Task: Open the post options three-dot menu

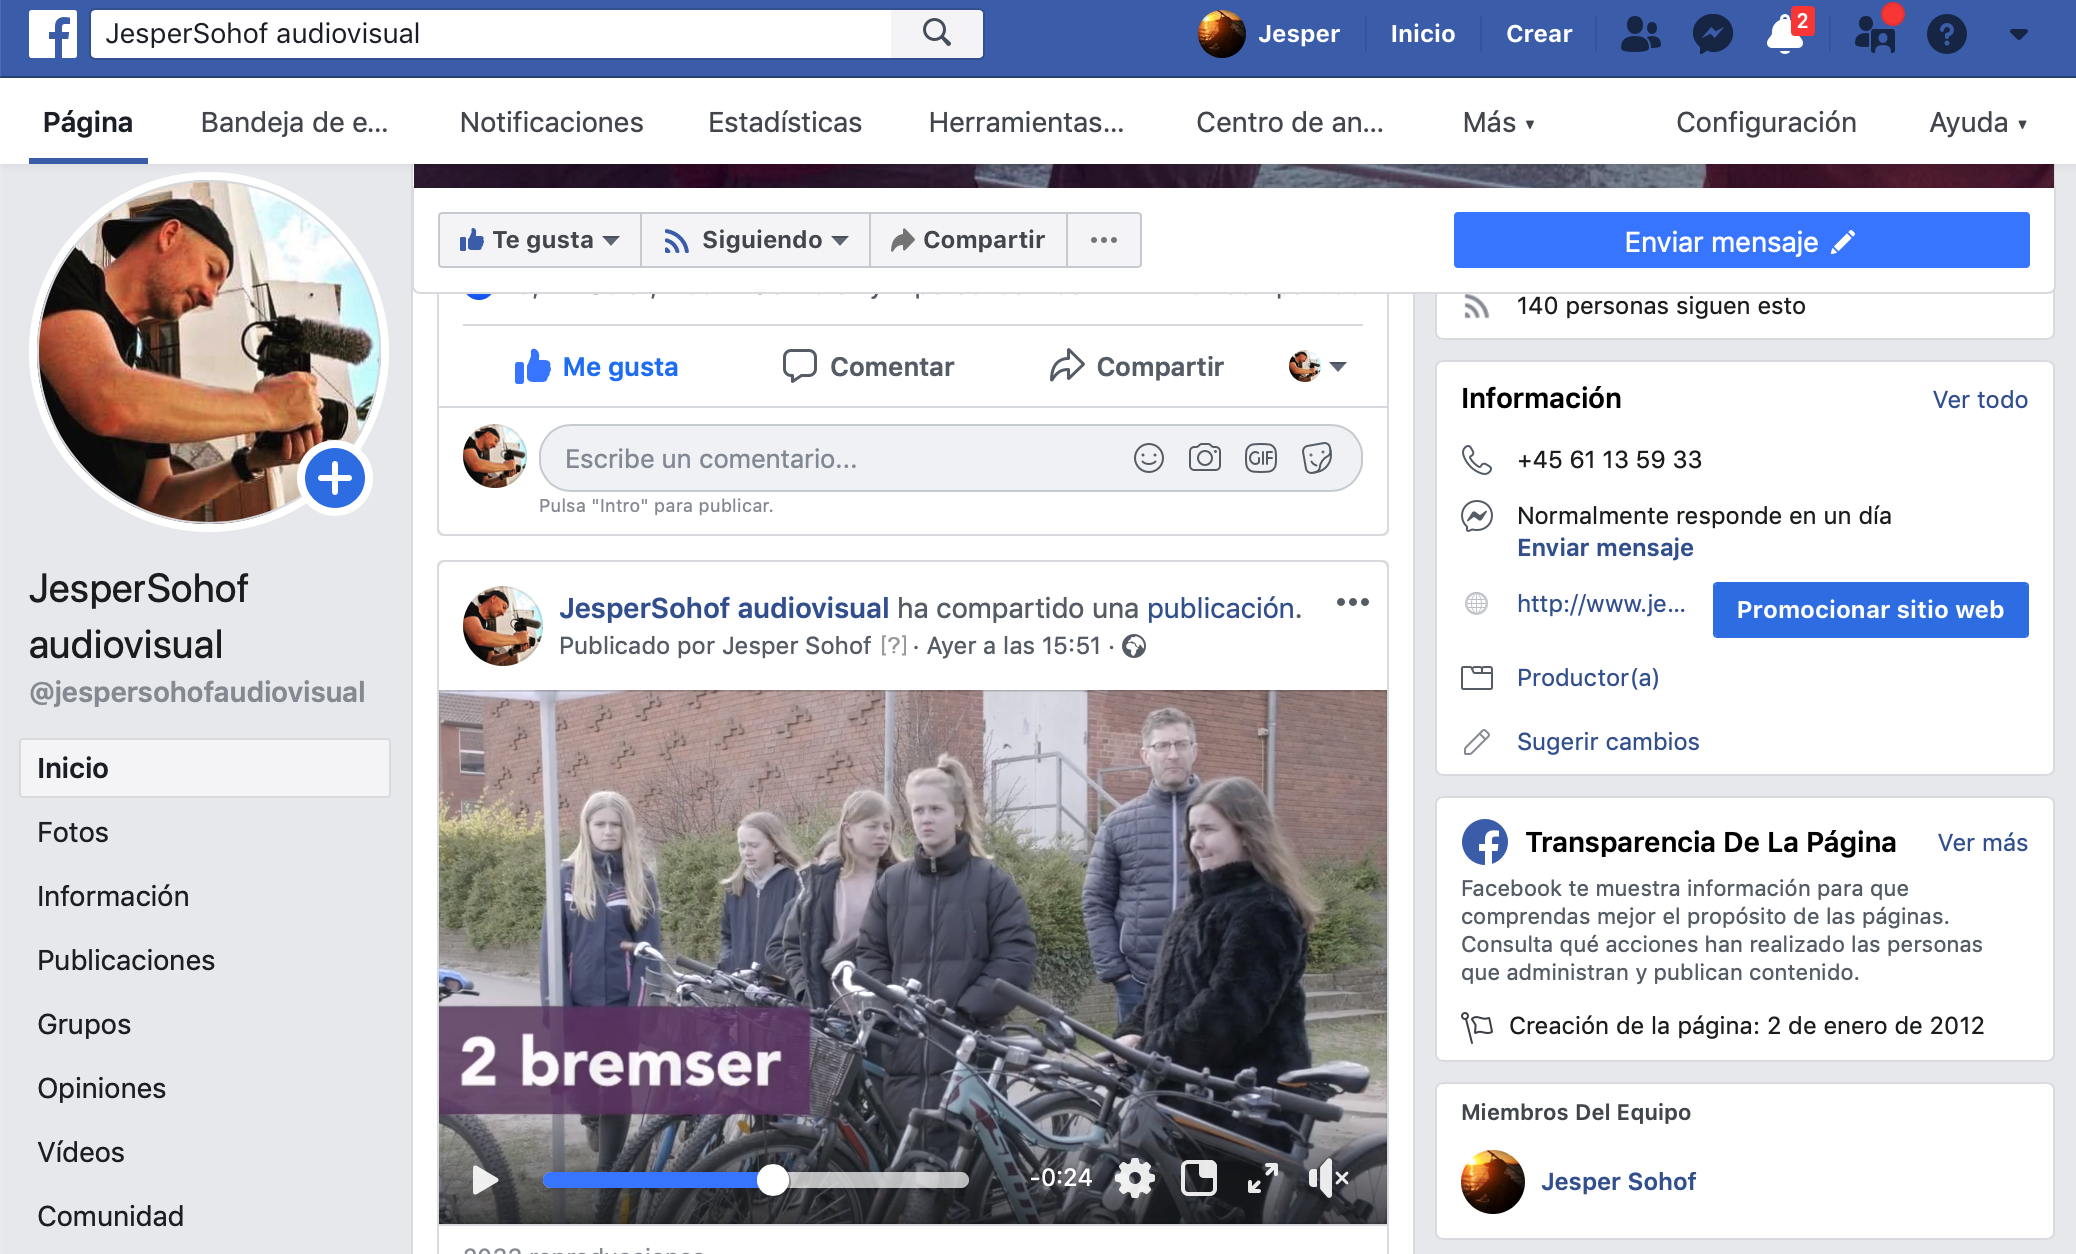Action: point(1352,602)
